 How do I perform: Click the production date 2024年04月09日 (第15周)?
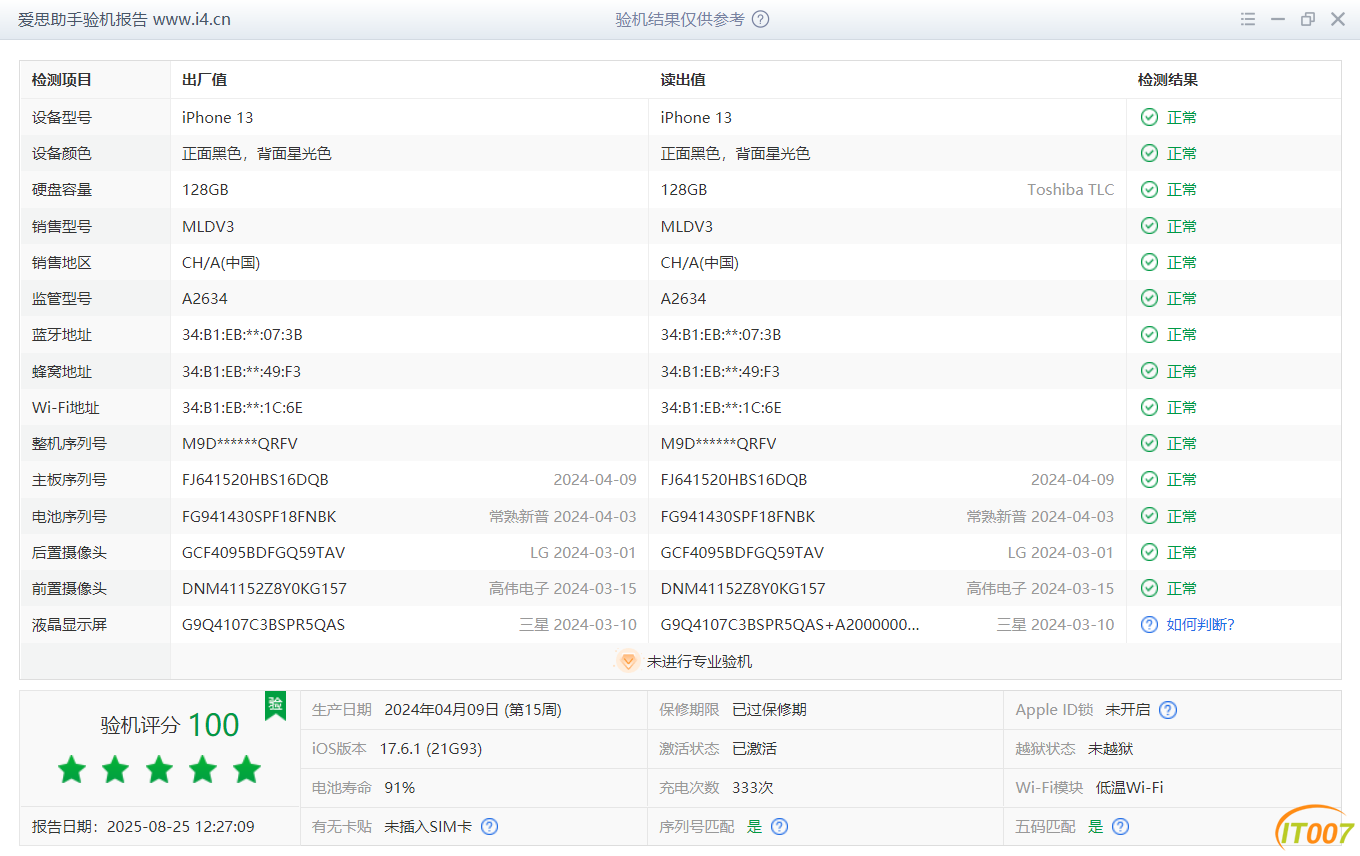tap(473, 710)
